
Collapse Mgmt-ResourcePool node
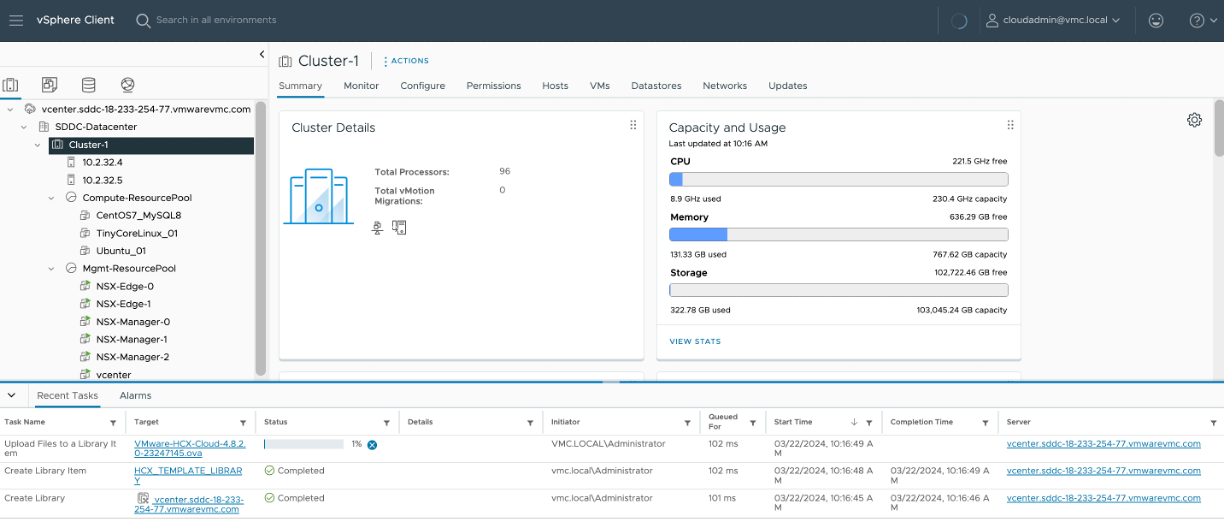(52, 269)
